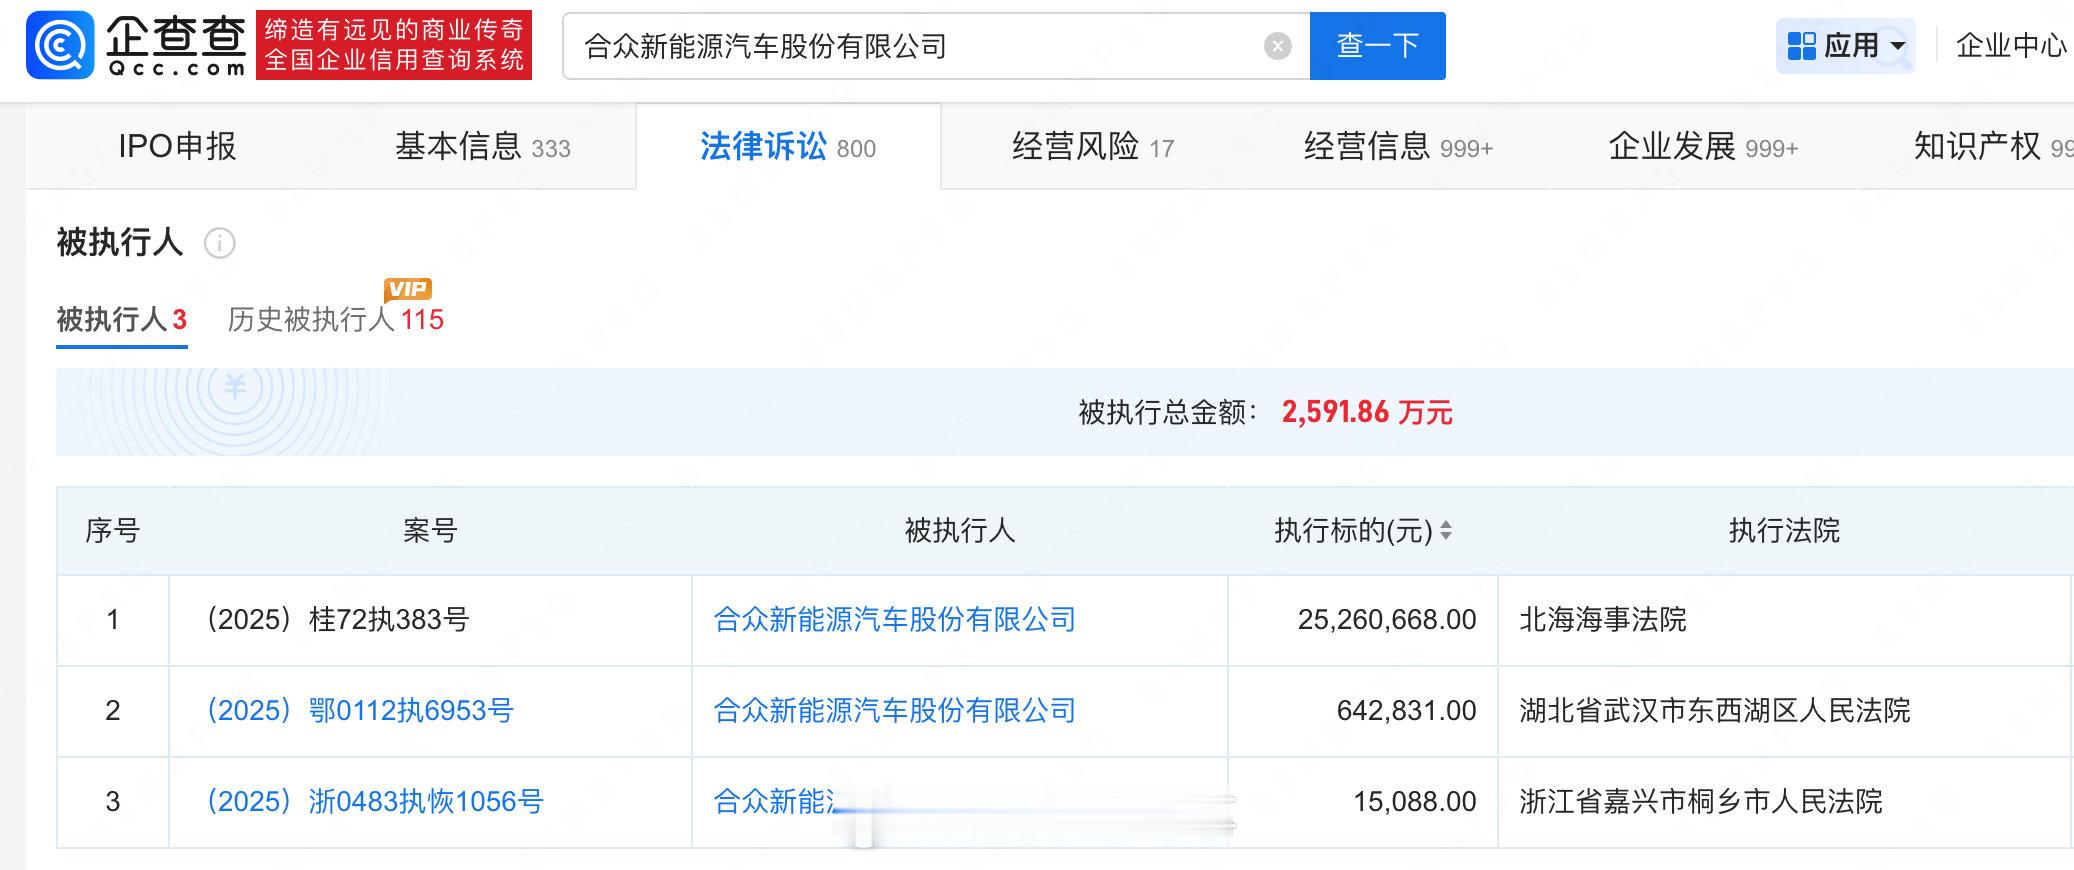2074x870 pixels.
Task: Click the apps grid icon next to 应用
Action: [1801, 46]
